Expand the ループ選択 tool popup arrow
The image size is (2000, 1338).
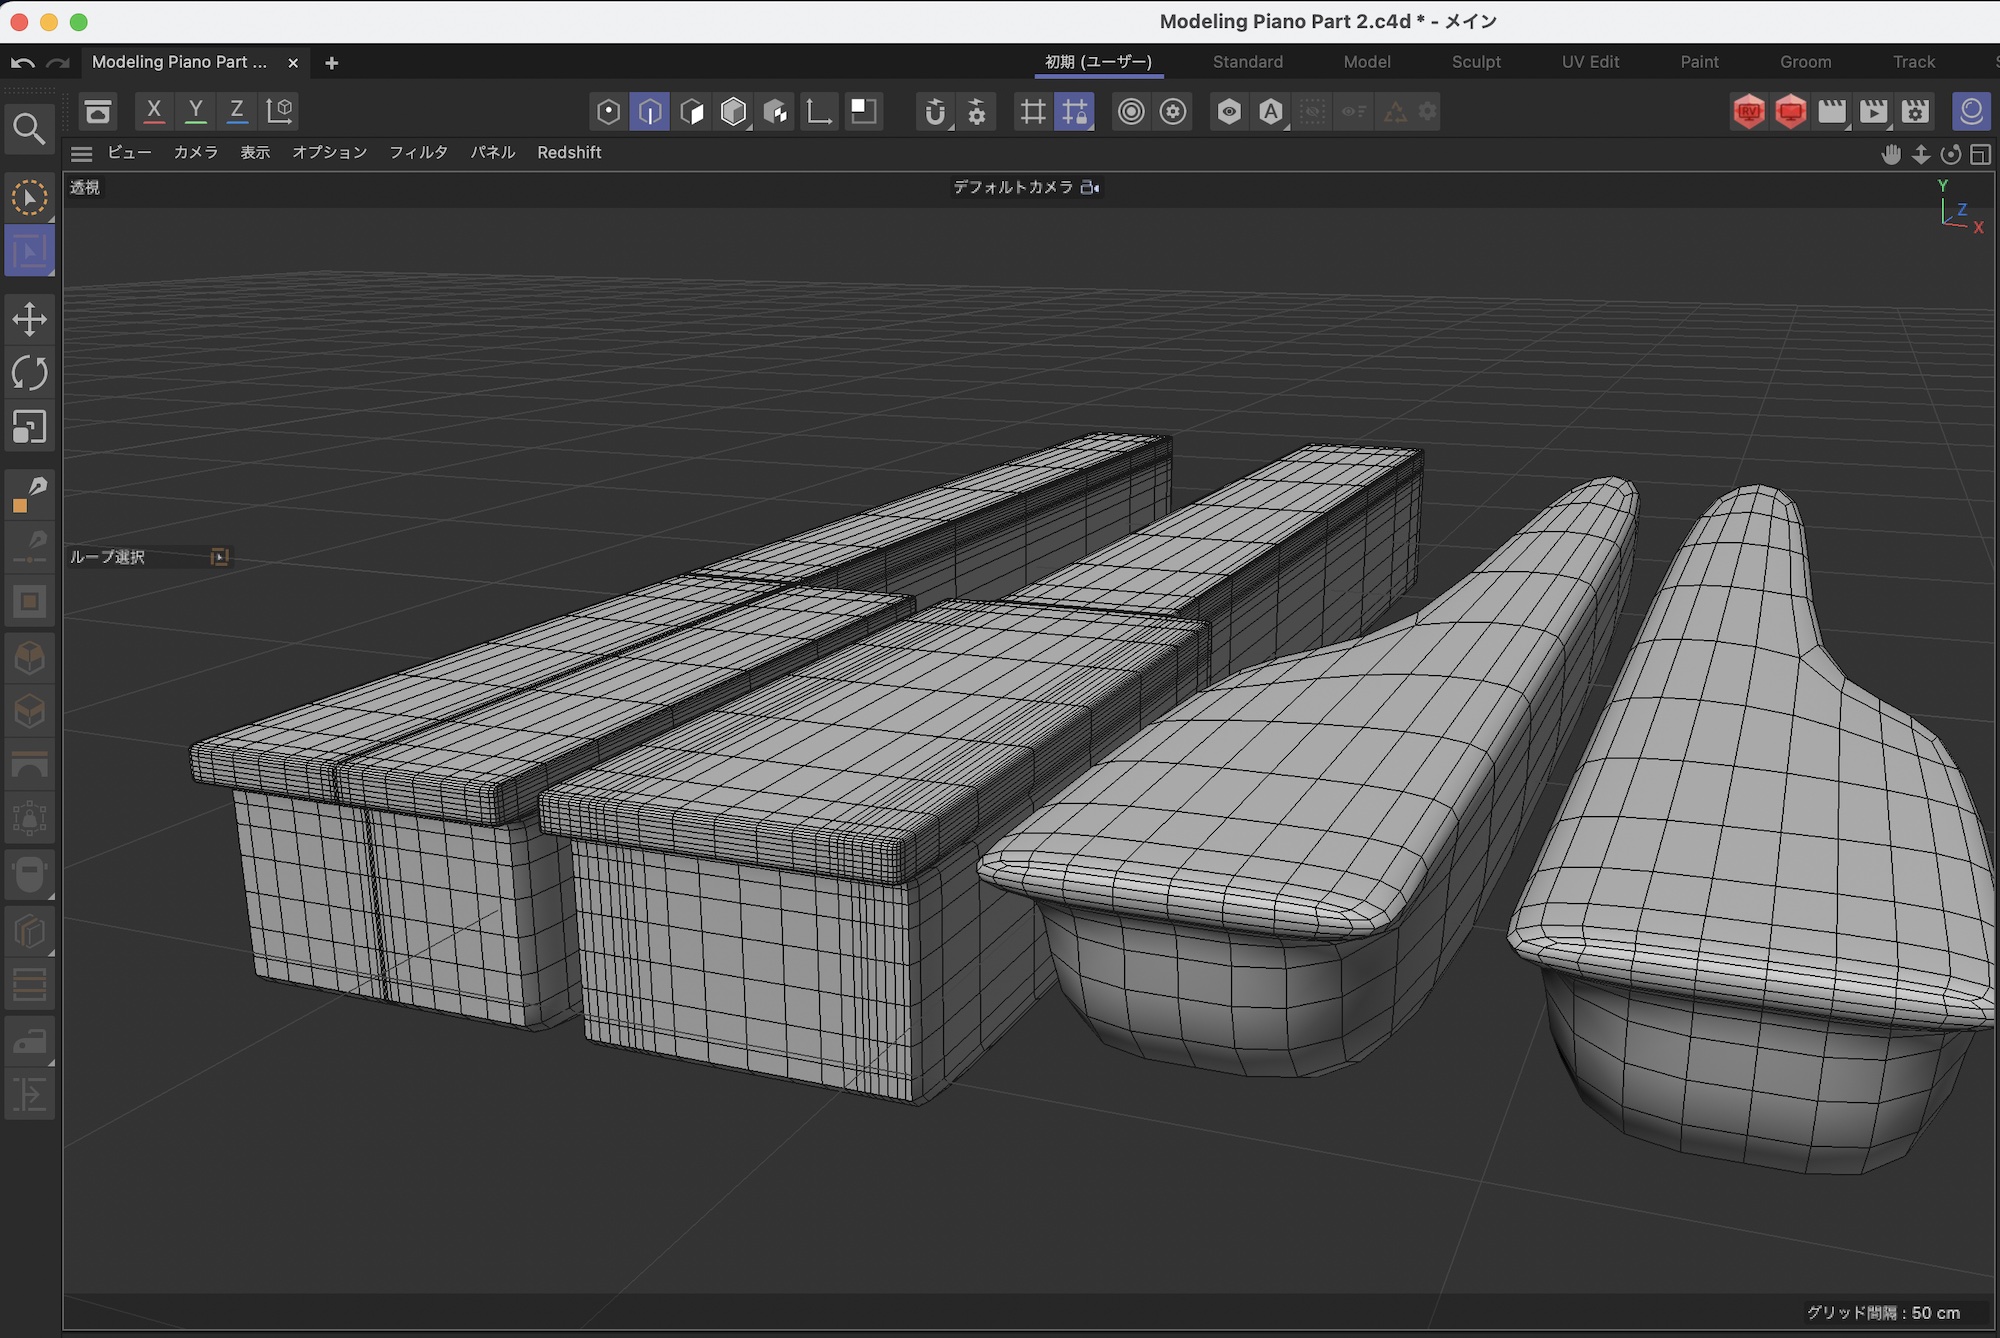(220, 557)
